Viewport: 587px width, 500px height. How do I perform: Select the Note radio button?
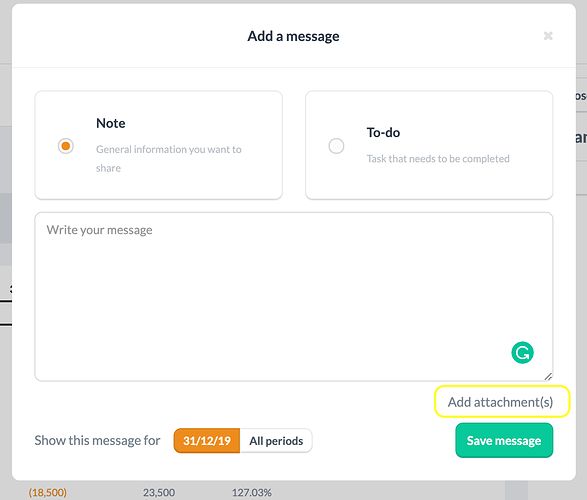[66, 146]
